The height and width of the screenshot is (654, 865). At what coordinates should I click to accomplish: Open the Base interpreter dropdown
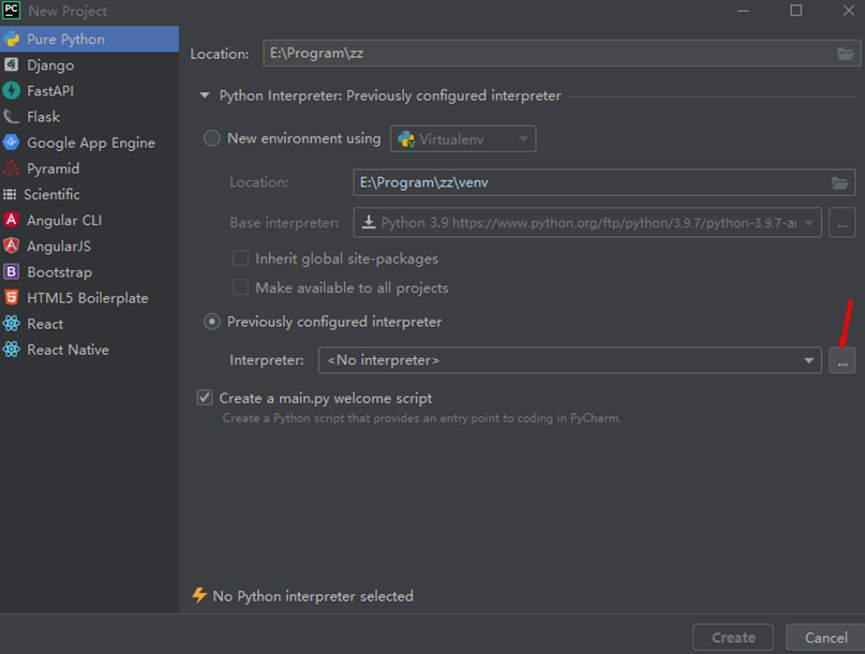coord(587,223)
